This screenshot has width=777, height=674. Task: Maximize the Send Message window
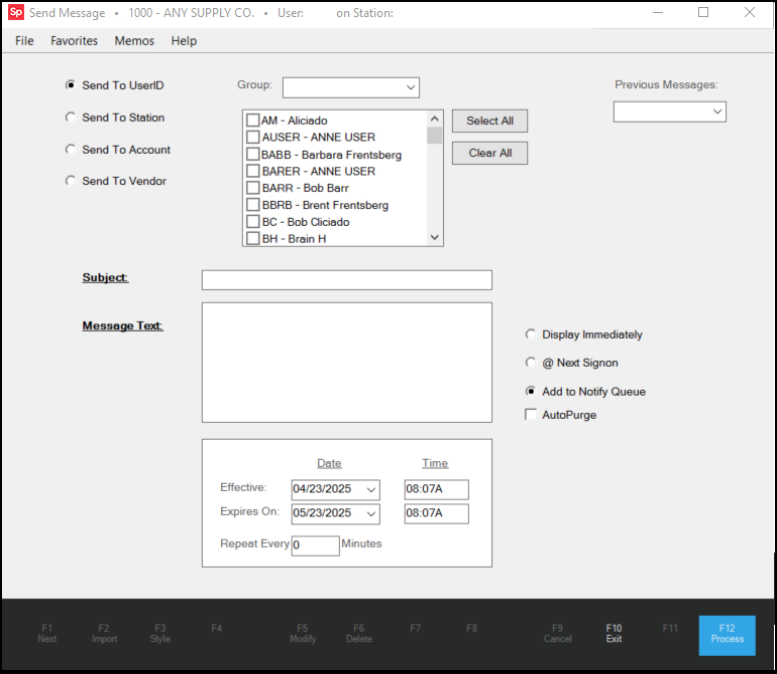click(x=703, y=12)
